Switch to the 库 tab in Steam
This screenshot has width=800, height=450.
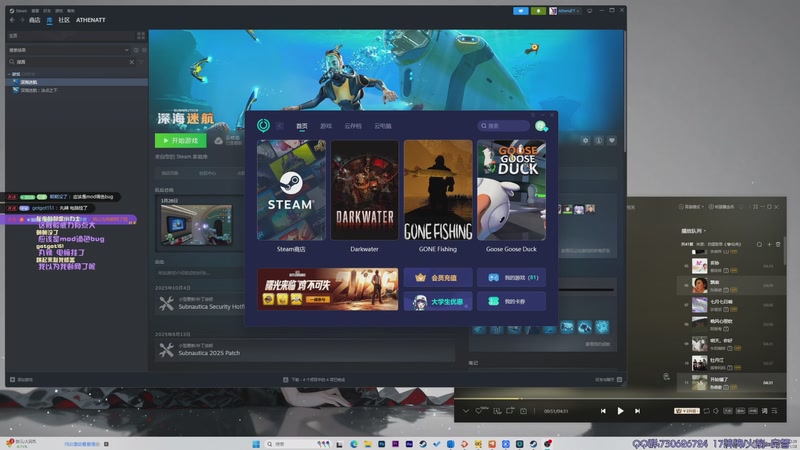click(x=49, y=20)
